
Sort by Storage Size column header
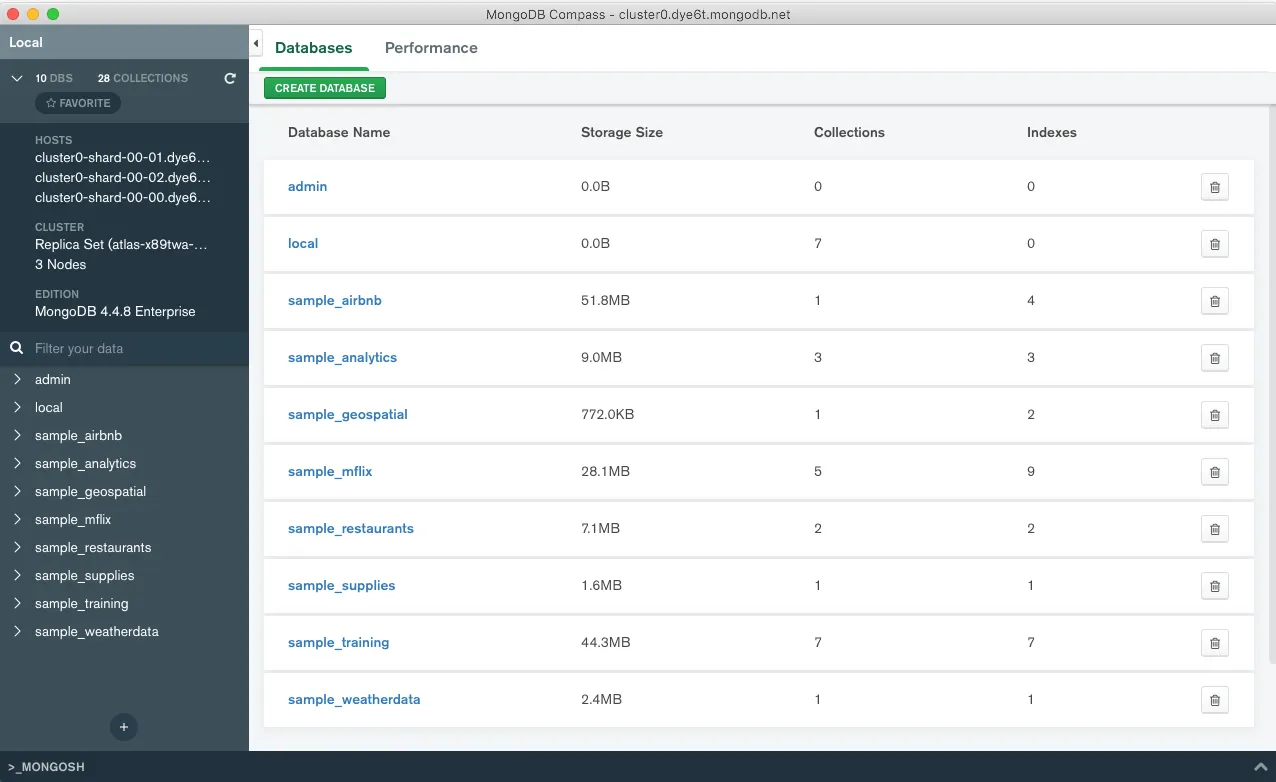click(x=622, y=132)
